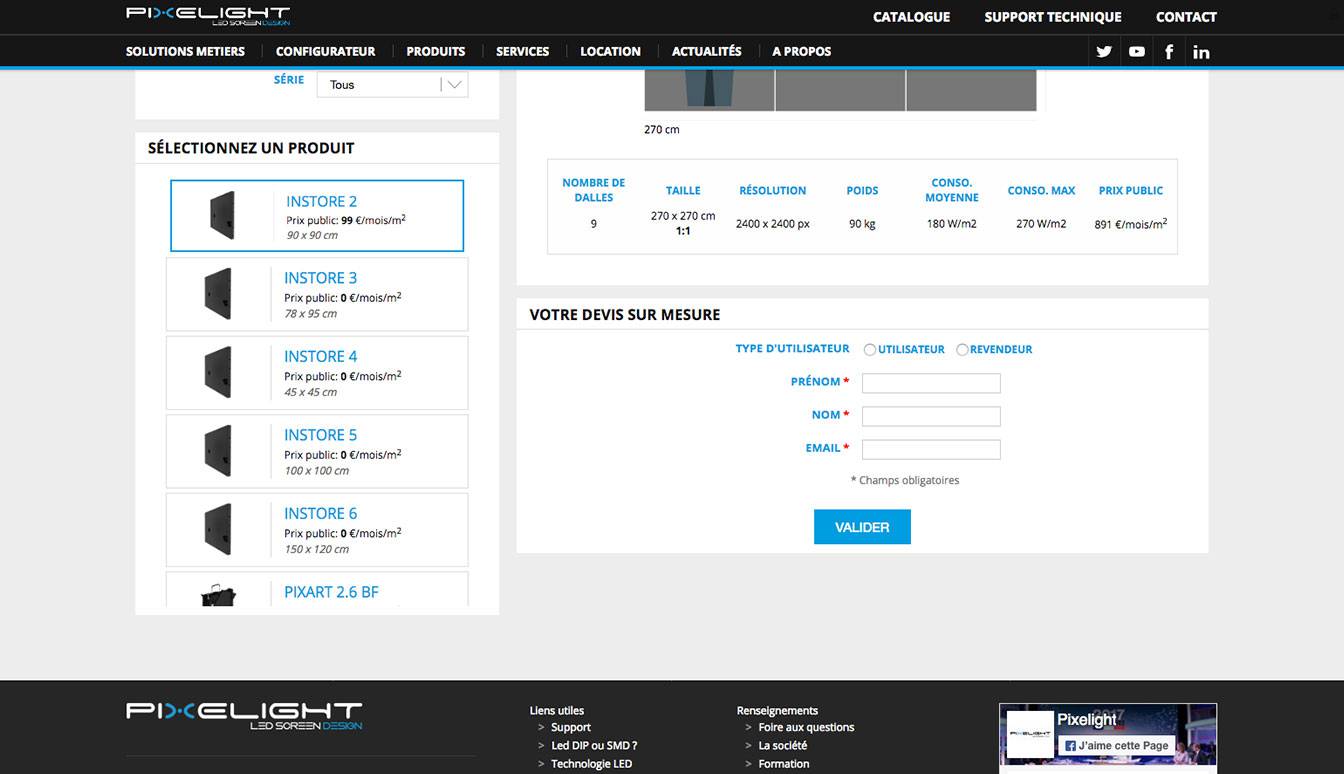The image size is (1344, 774).
Task: Submit the form with Valider
Action: pos(862,527)
